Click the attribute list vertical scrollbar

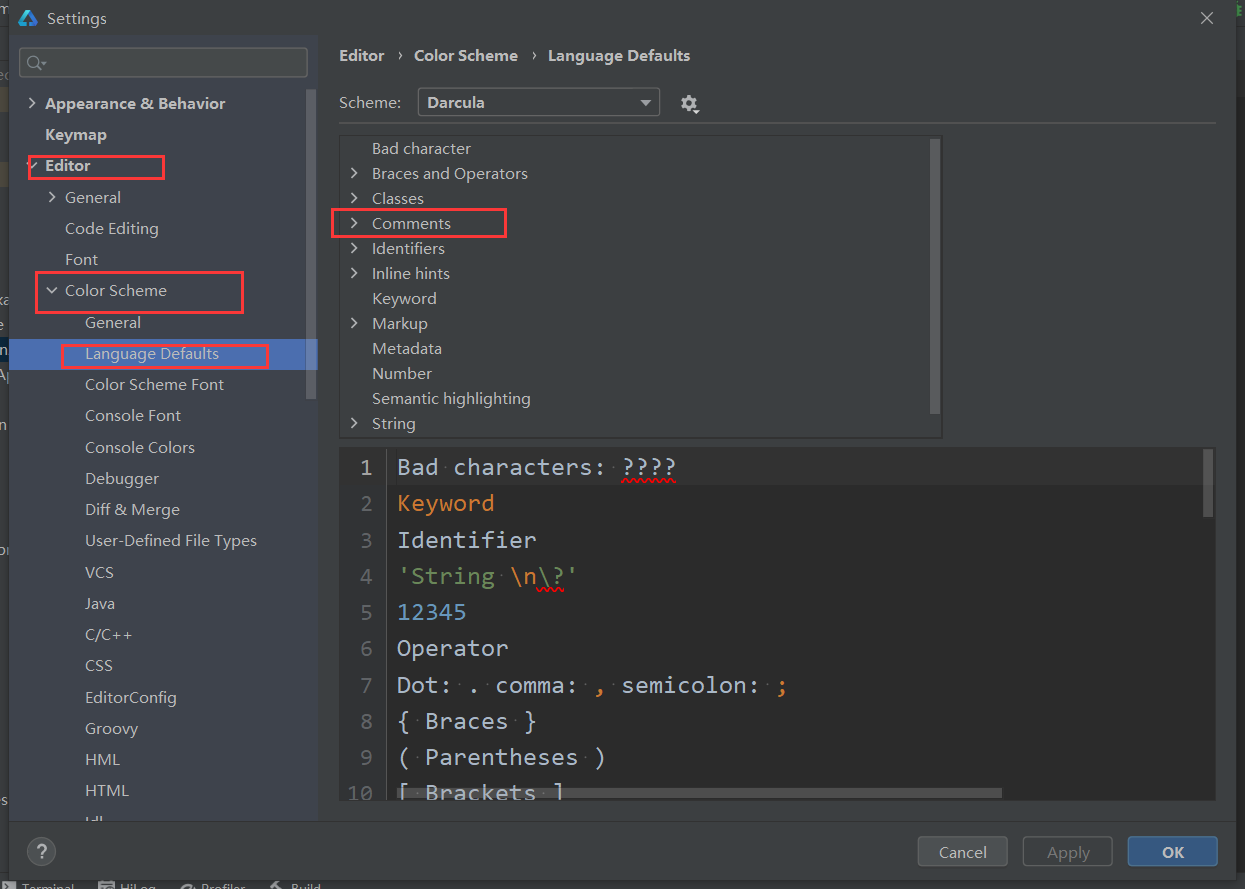click(x=935, y=276)
